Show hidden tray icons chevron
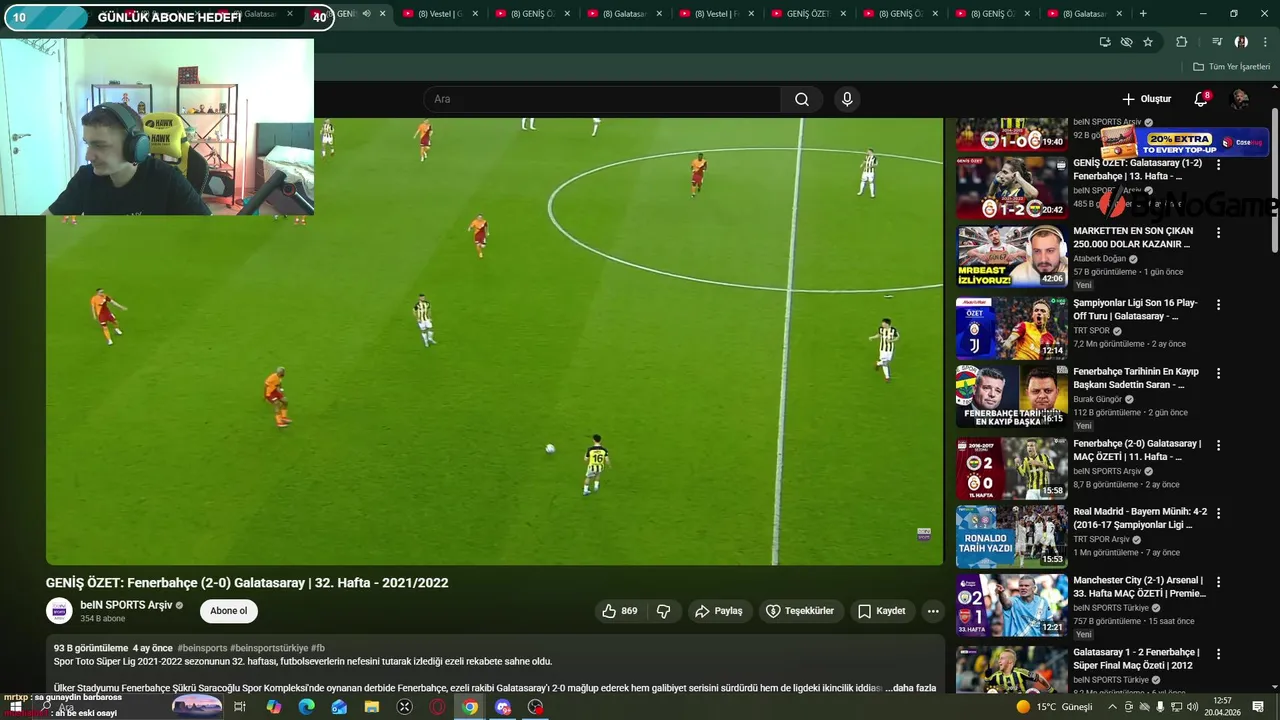 (1112, 707)
